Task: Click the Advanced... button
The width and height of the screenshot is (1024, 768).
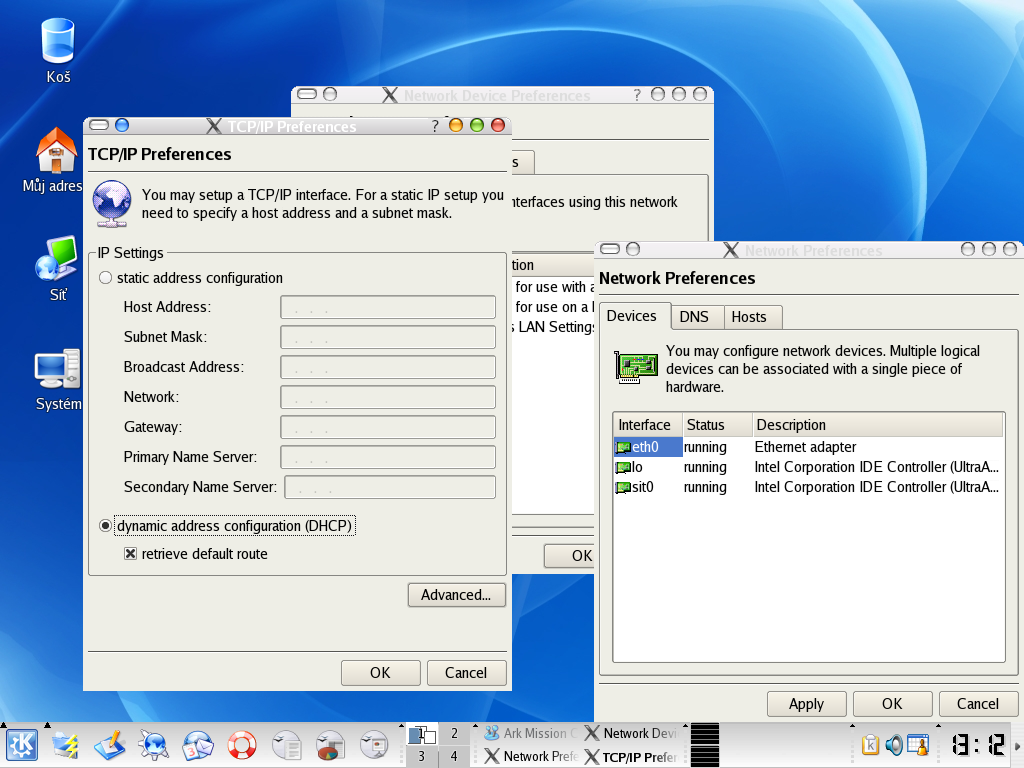Action: (x=456, y=595)
